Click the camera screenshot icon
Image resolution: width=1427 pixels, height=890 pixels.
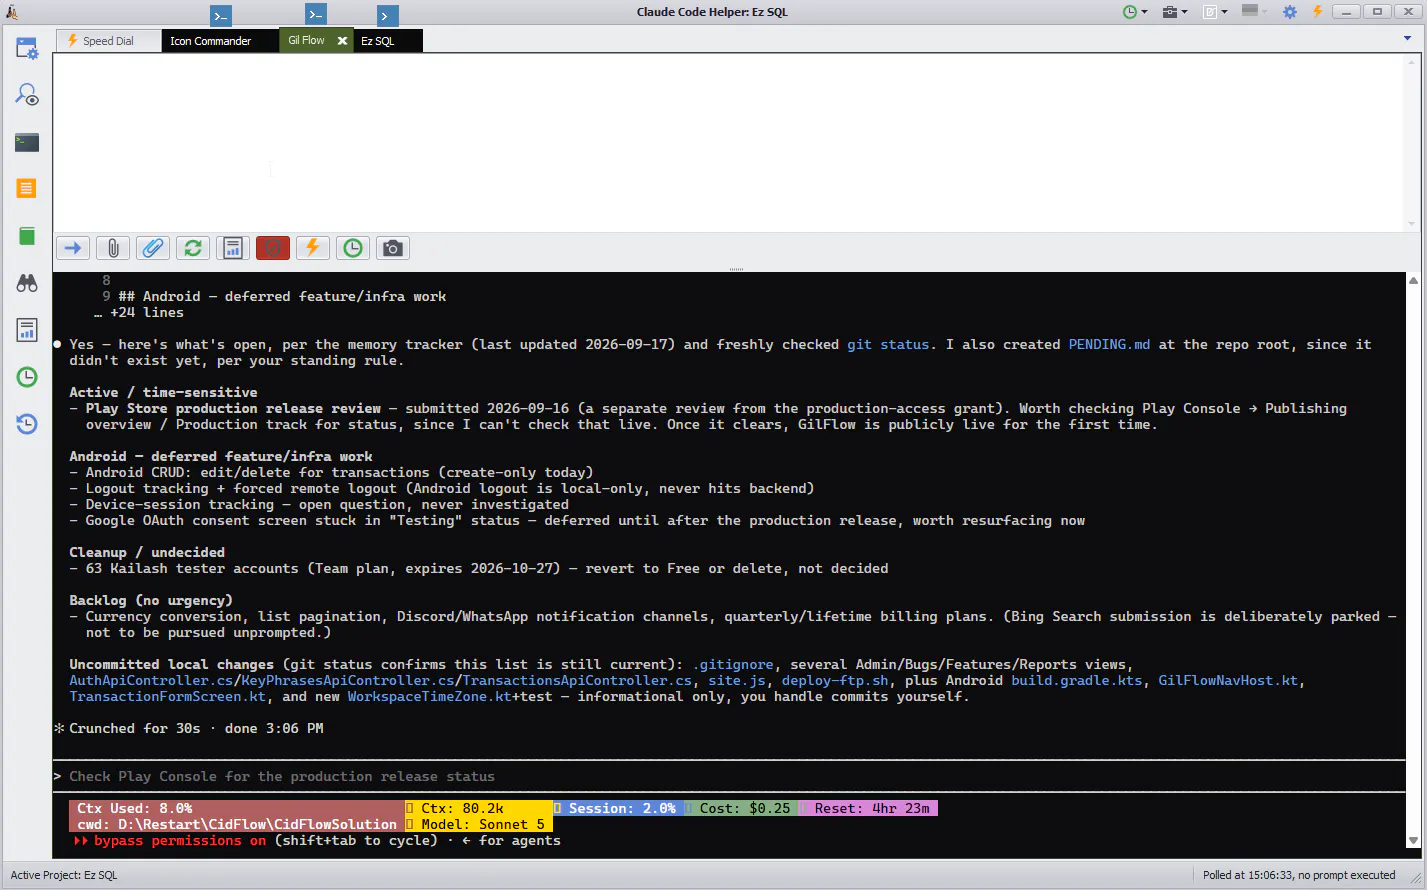point(393,248)
